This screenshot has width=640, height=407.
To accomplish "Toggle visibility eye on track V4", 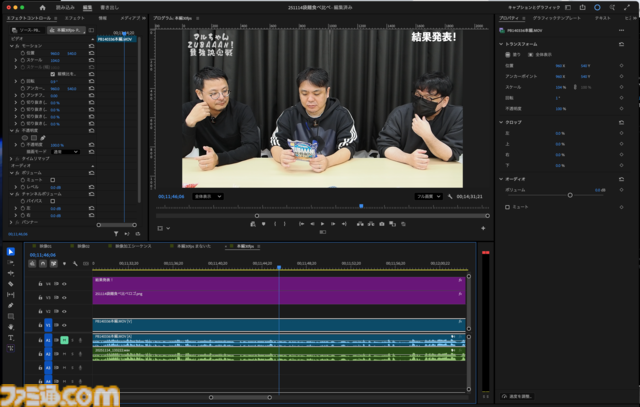I will [x=64, y=283].
